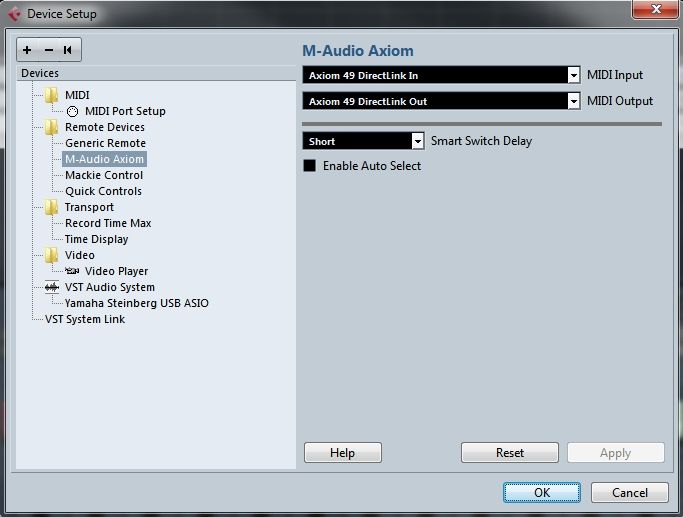Click the Devices column header
The image size is (683, 517).
tap(156, 73)
